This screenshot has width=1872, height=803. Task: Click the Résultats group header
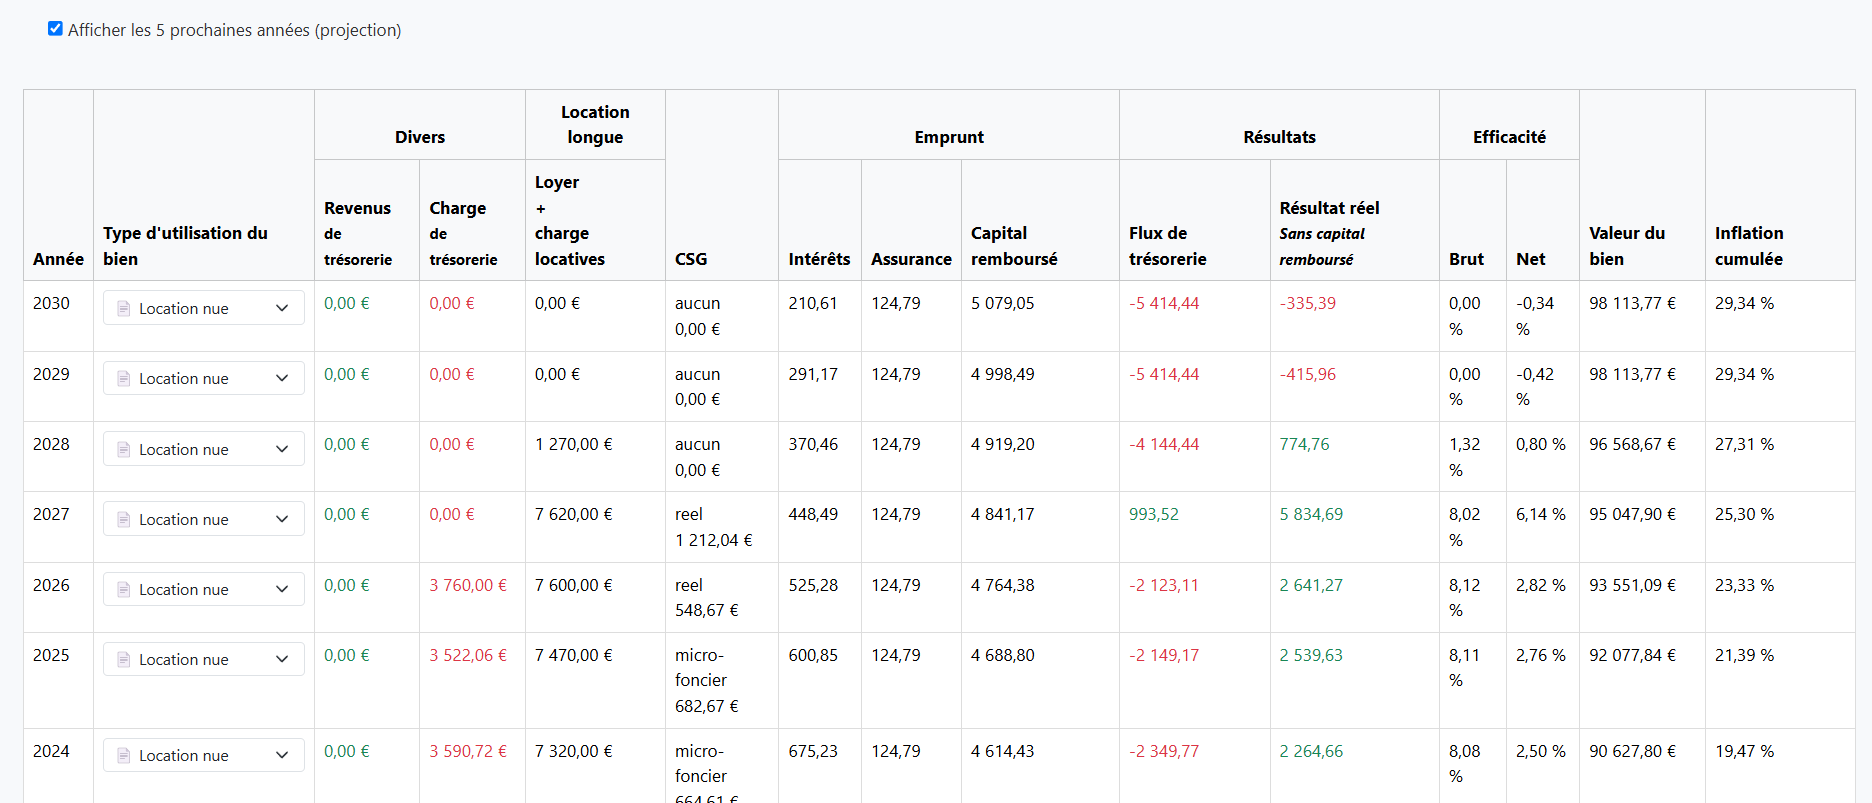1279,137
